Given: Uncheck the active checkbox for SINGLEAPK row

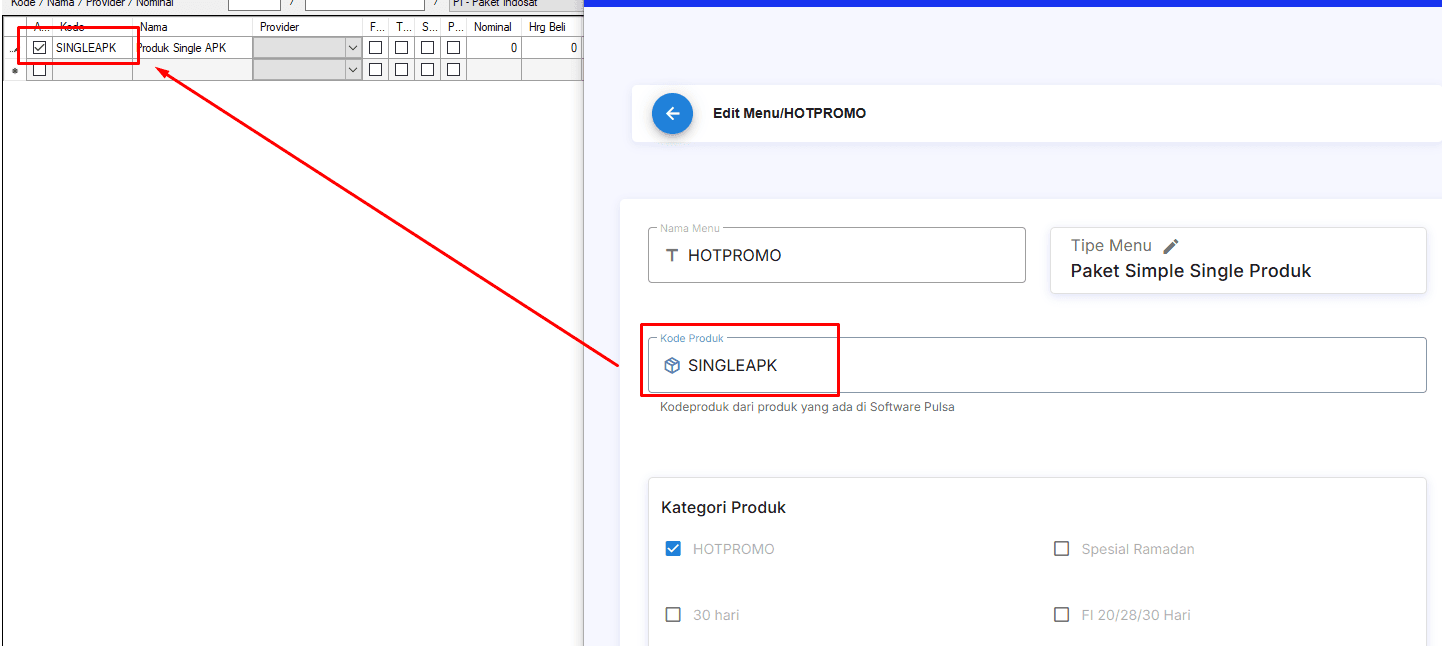Looking at the screenshot, I should [x=40, y=48].
